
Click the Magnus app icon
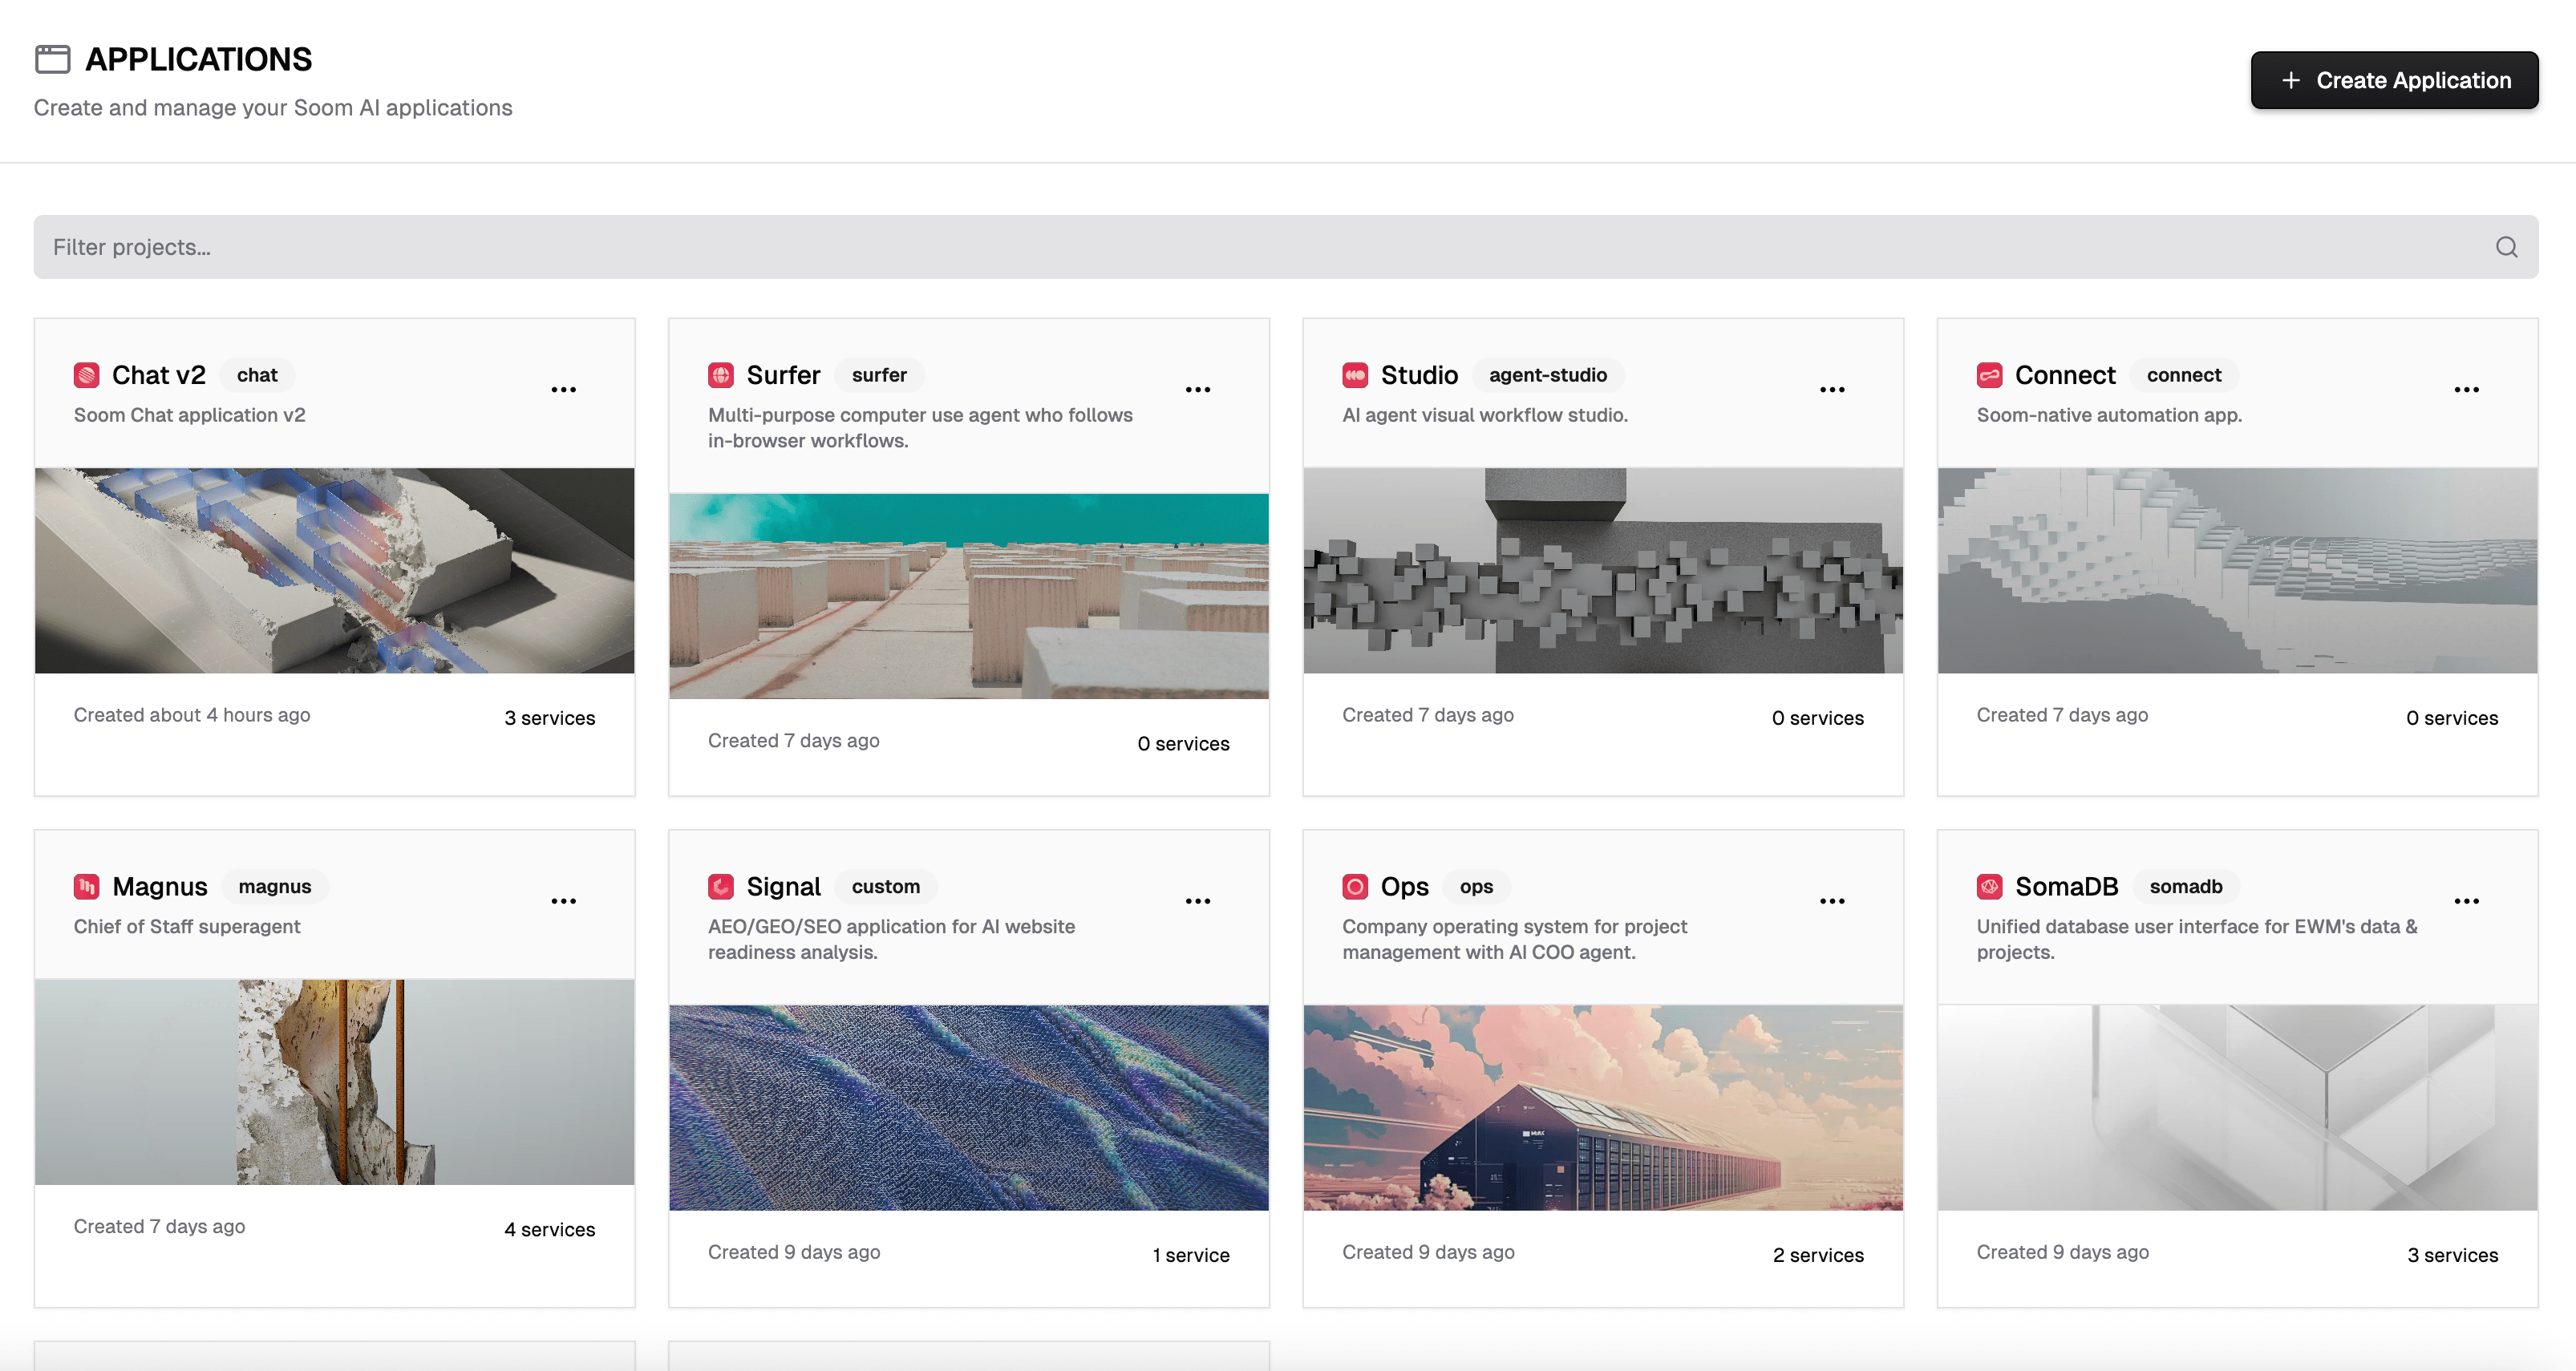click(x=87, y=886)
